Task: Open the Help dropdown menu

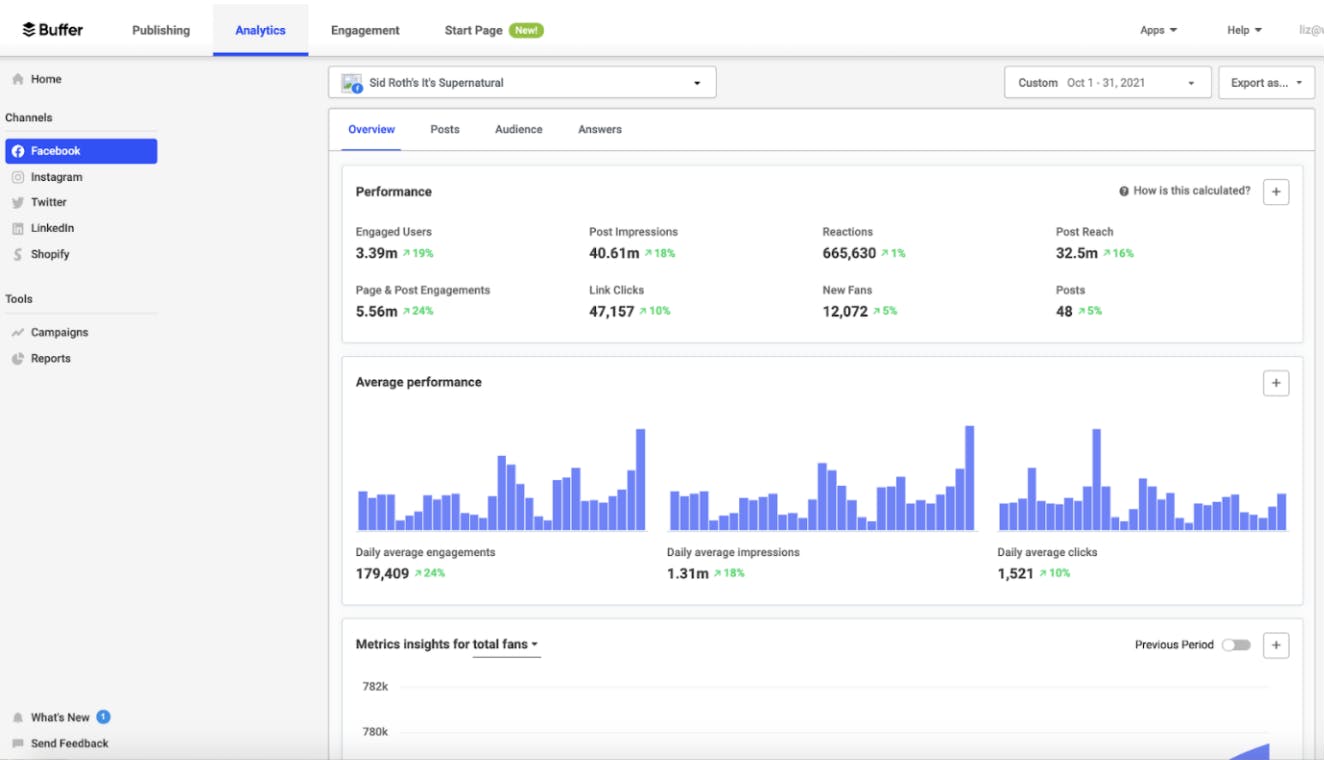Action: [1244, 30]
